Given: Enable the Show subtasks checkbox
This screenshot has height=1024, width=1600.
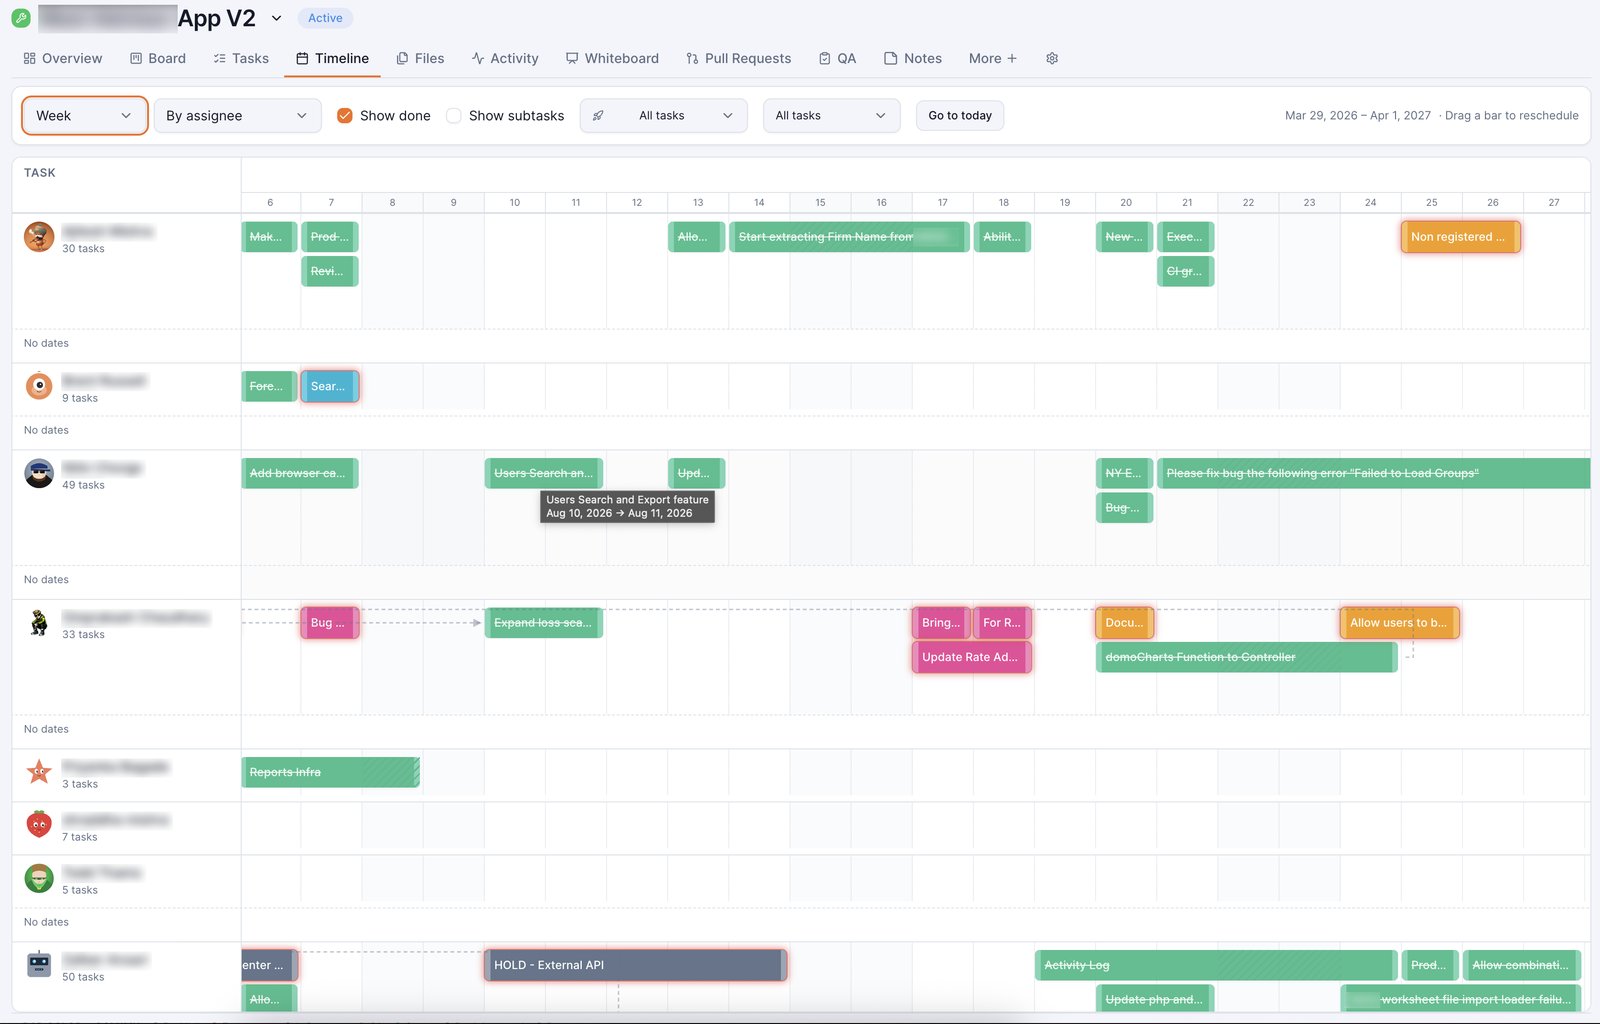Looking at the screenshot, I should coord(454,116).
